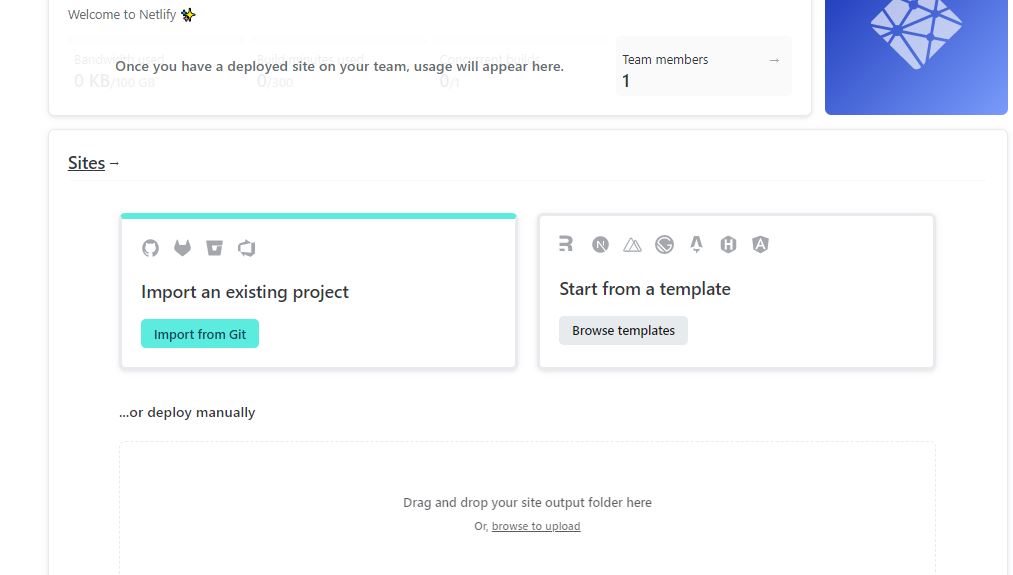The width and height of the screenshot is (1013, 575).
Task: Click the Import from Git button
Action: coord(200,334)
